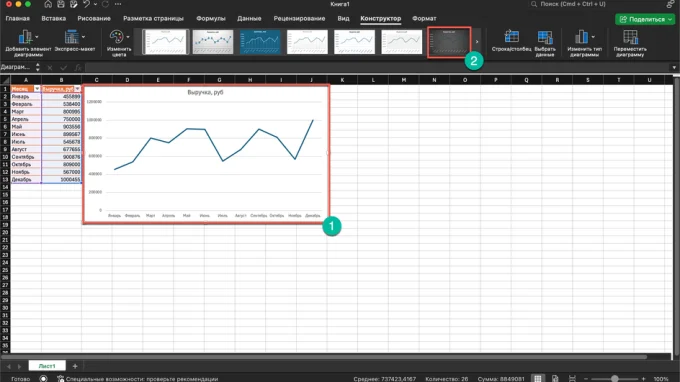Click the horizontal scrollbar

[x=324, y=357]
